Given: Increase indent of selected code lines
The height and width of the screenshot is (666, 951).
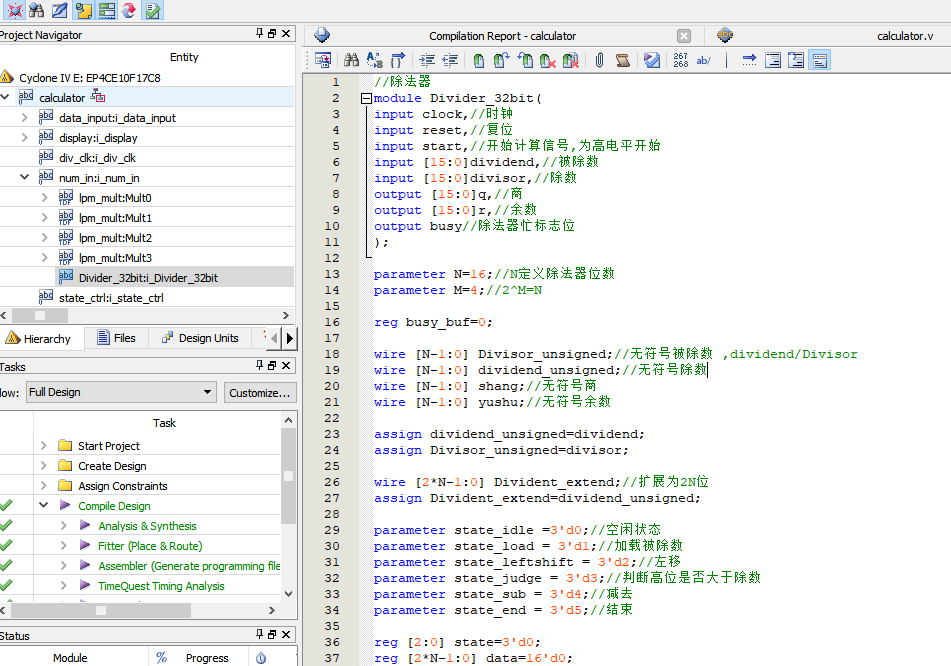Looking at the screenshot, I should (427, 60).
